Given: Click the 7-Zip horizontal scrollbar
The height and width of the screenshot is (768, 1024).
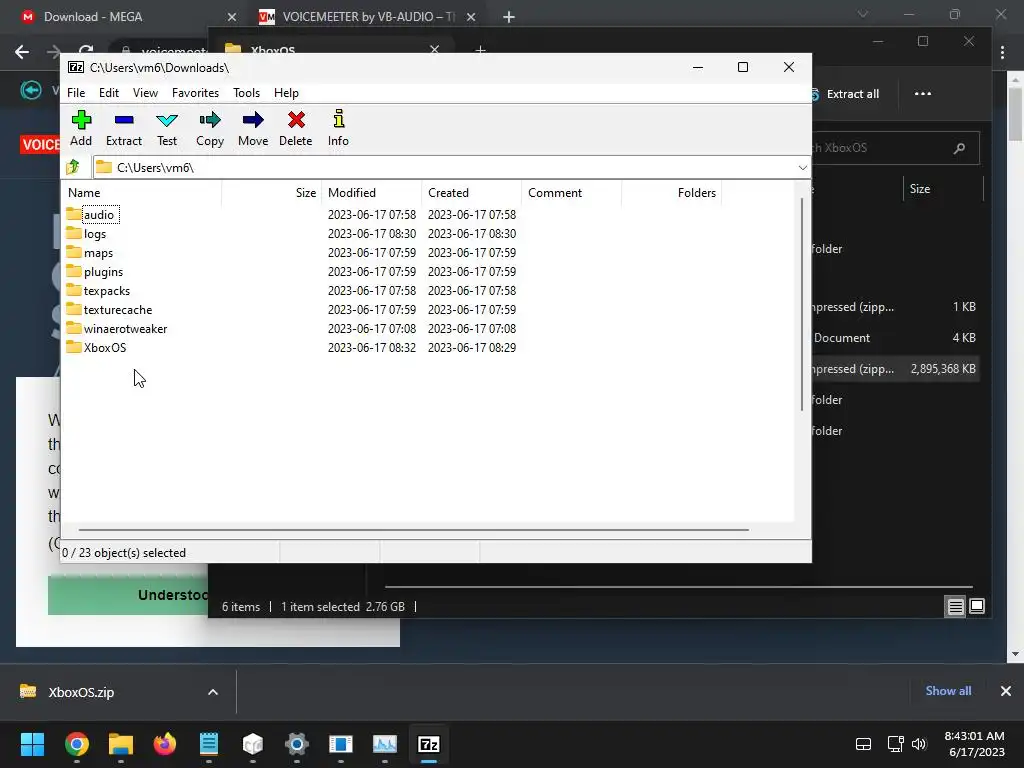Looking at the screenshot, I should point(413,530).
